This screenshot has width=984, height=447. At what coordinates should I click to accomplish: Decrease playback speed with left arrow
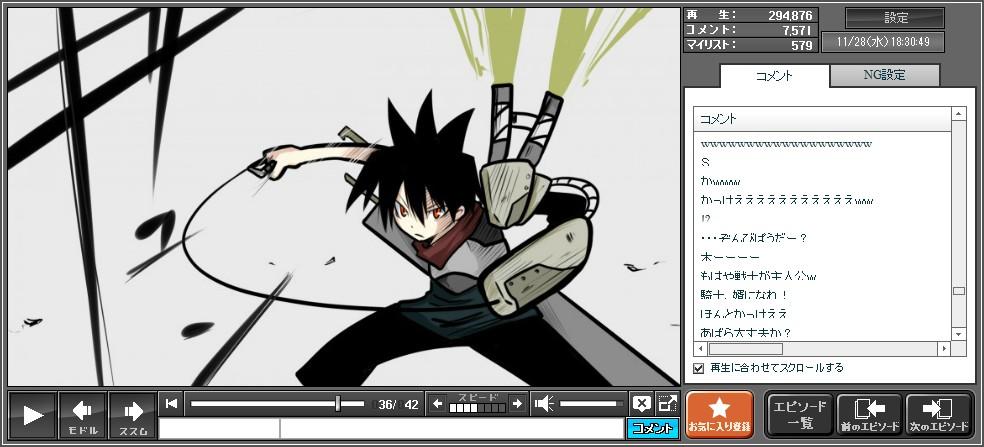(x=438, y=404)
